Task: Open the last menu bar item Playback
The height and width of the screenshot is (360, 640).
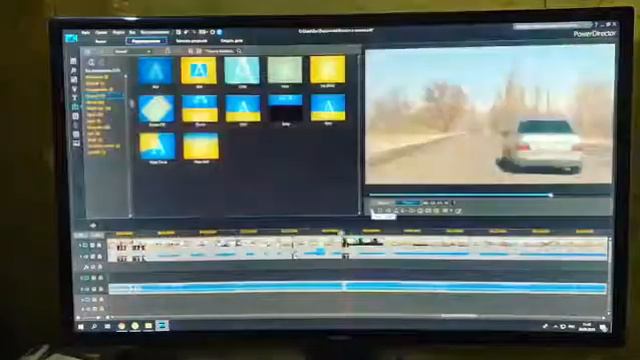Action: 155,32
